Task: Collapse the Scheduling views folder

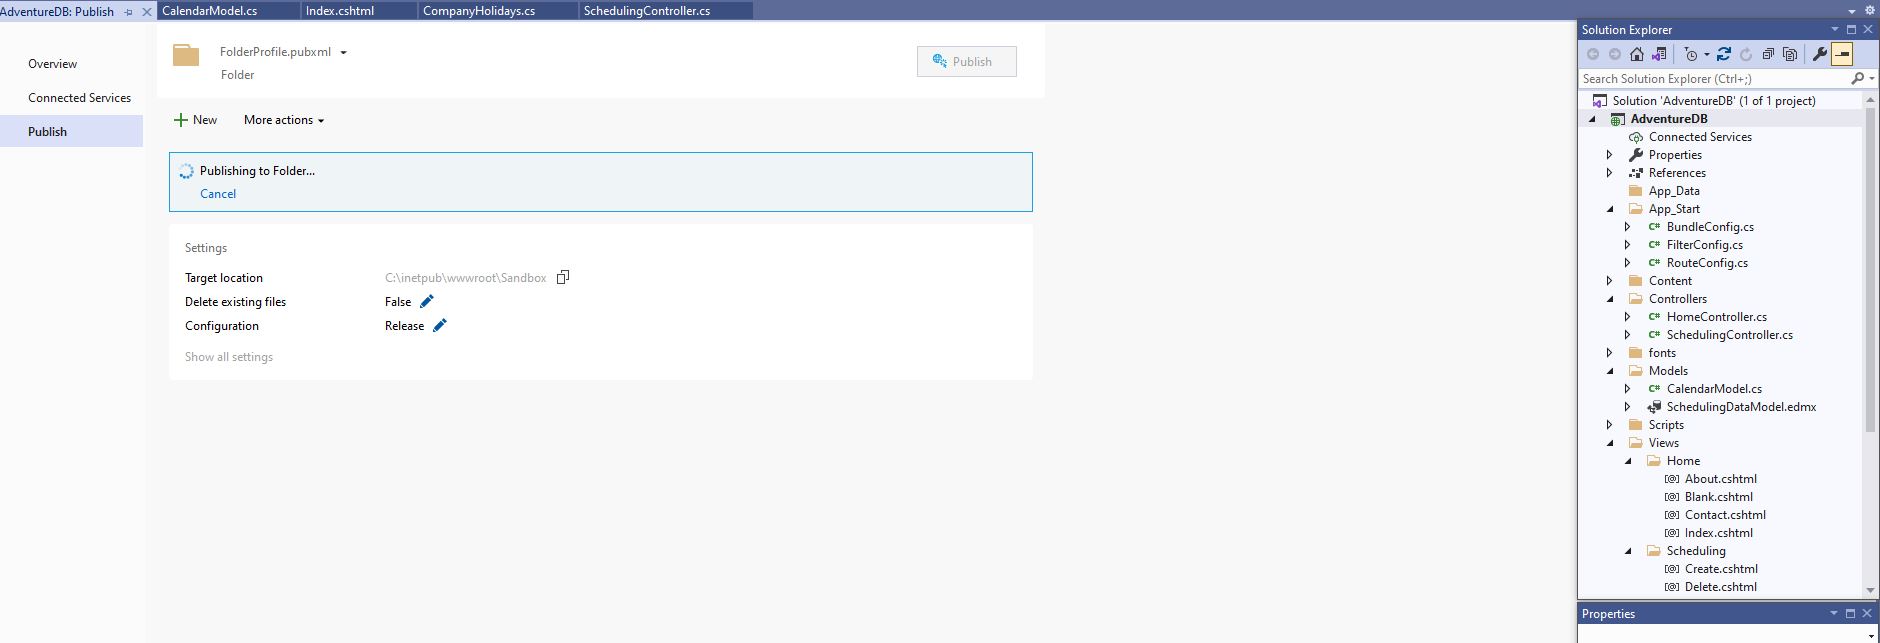Action: tap(1628, 551)
